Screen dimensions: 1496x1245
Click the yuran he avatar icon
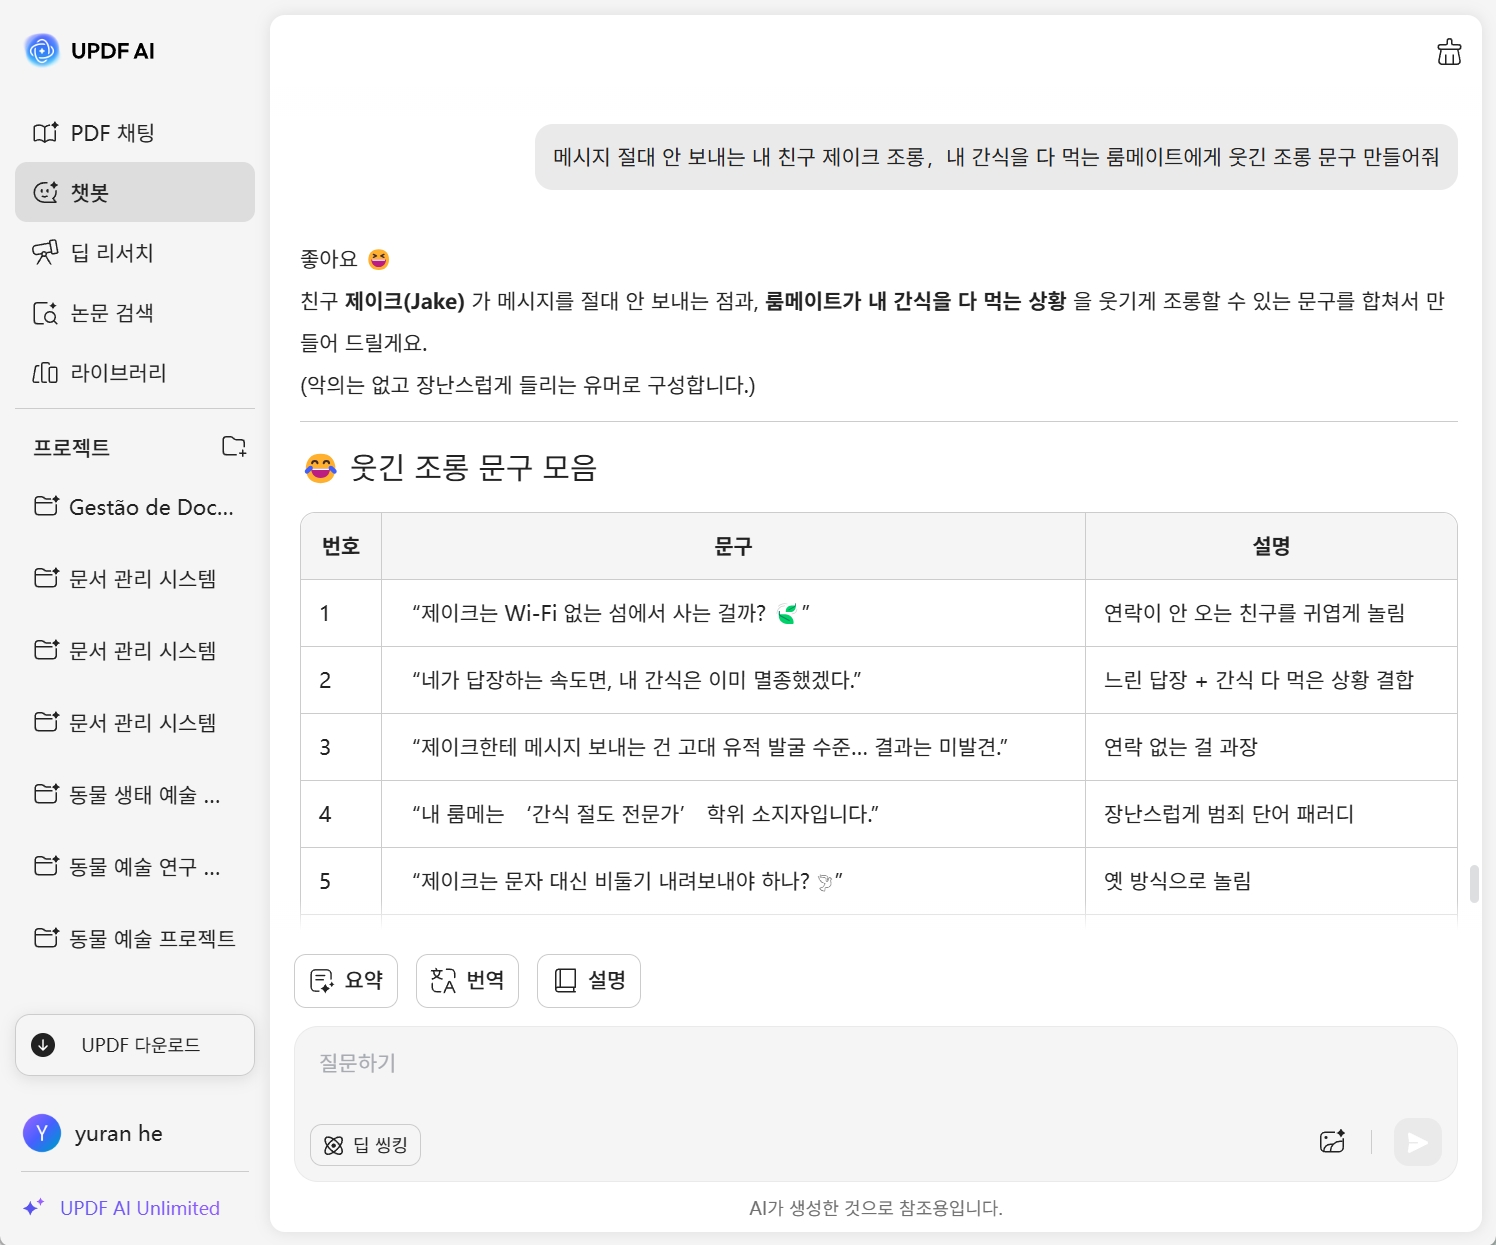click(42, 1133)
